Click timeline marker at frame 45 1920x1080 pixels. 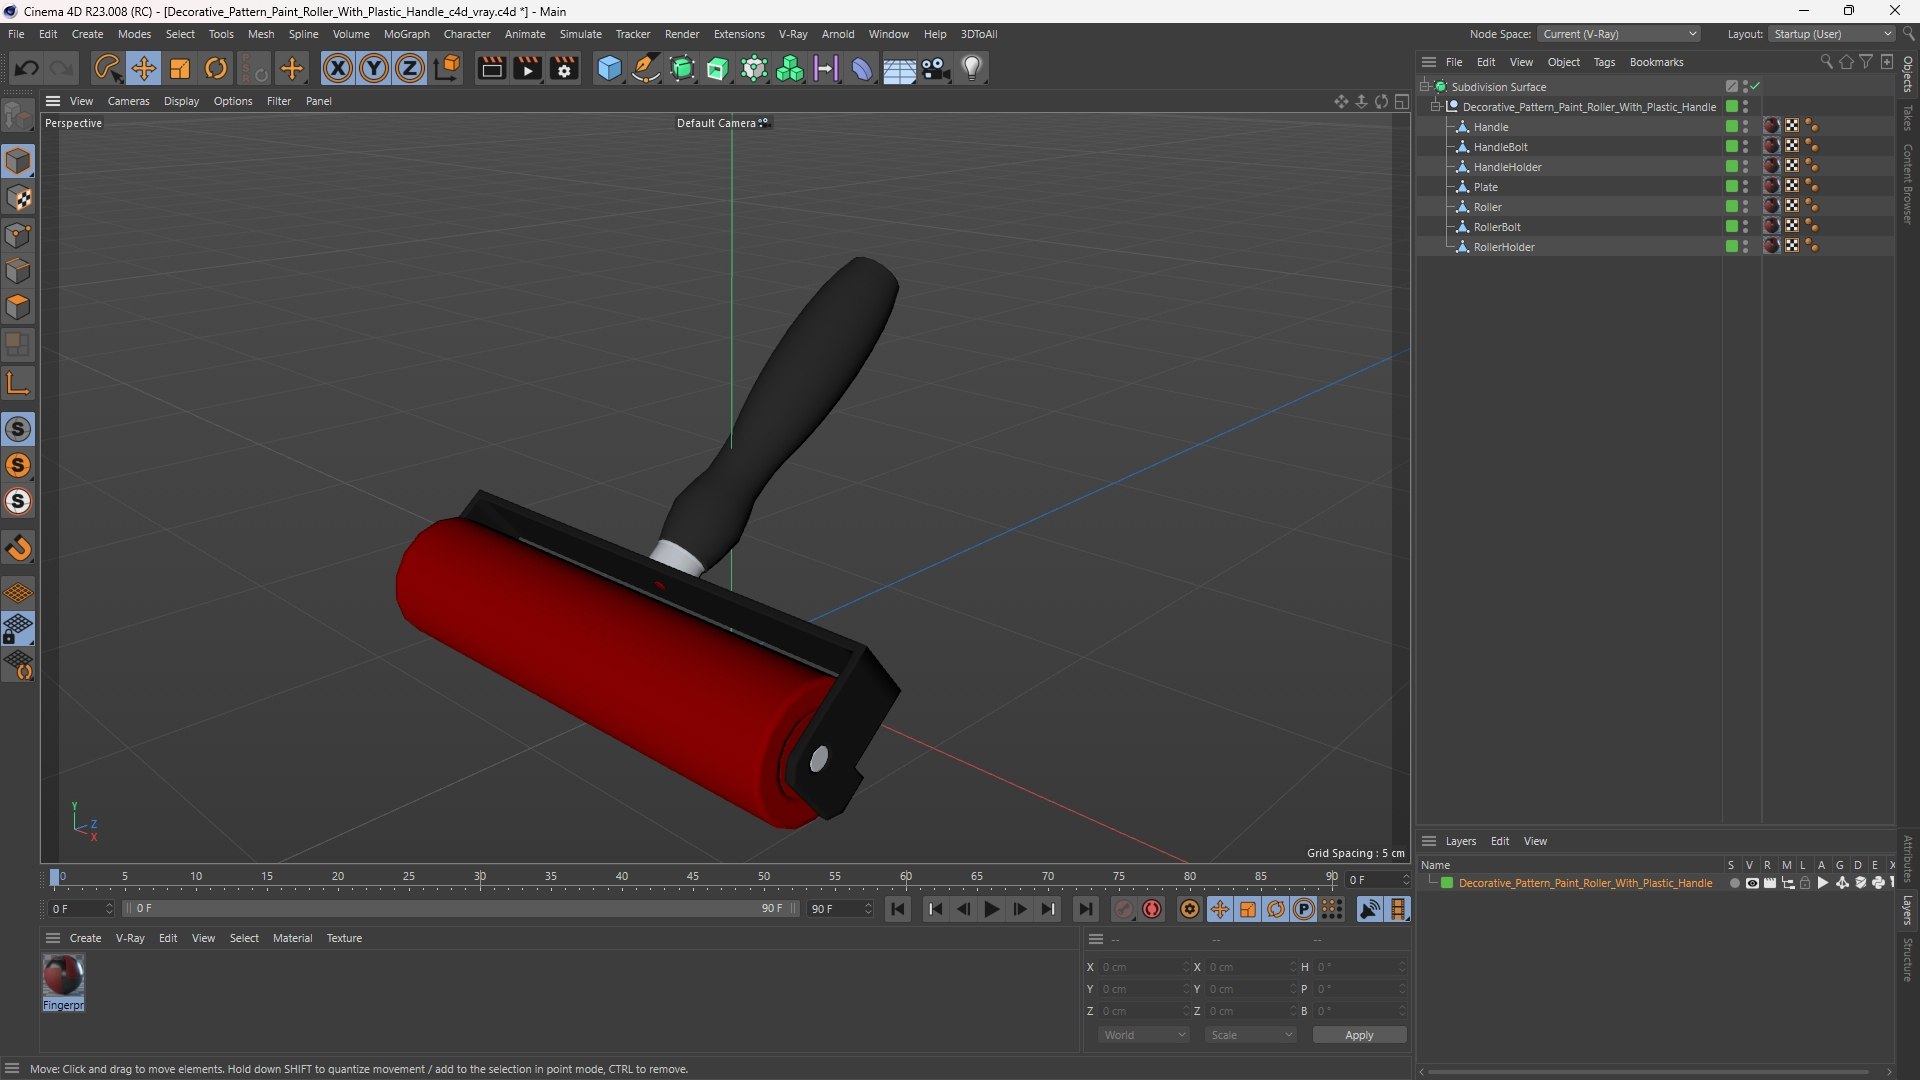pyautogui.click(x=693, y=878)
